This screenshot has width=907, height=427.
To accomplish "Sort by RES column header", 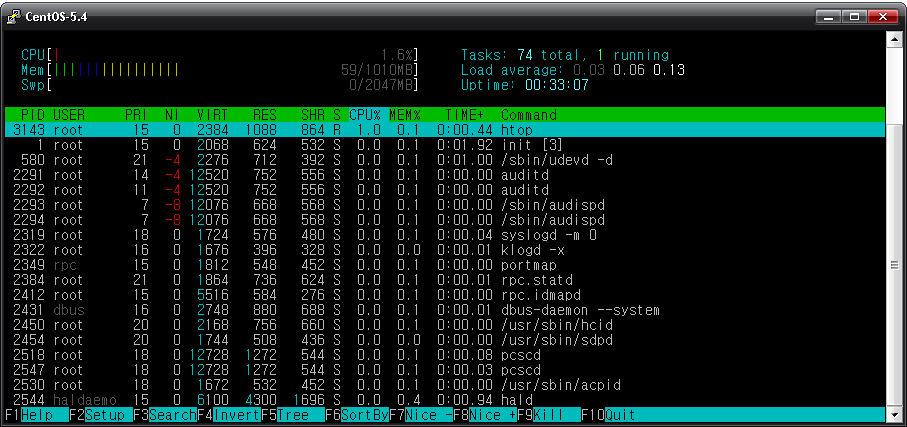I will coord(264,115).
